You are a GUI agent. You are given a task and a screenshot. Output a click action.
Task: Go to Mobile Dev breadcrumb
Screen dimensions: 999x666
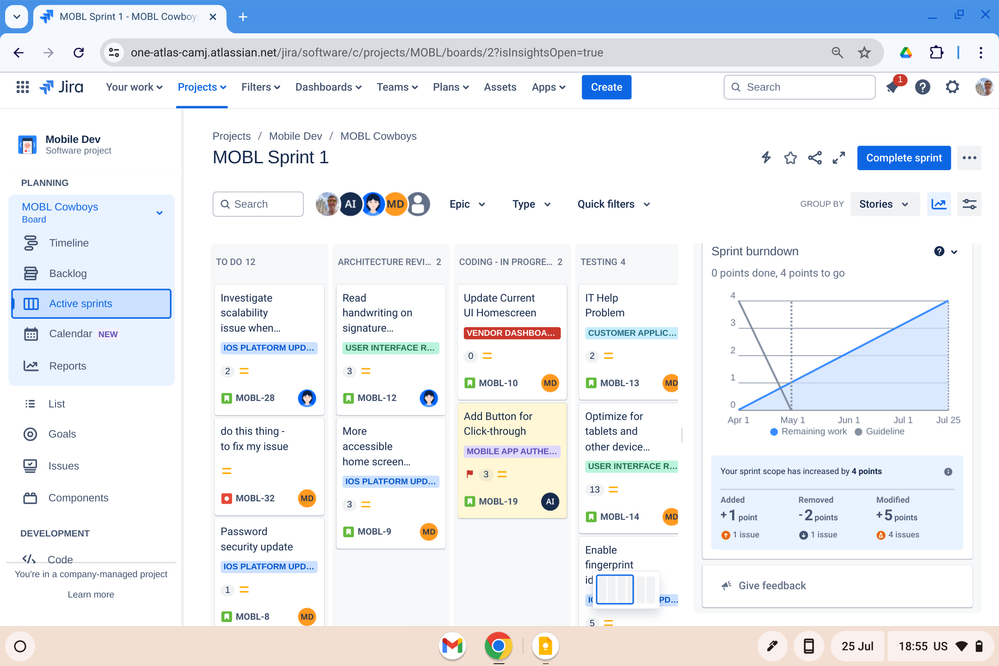(x=295, y=136)
